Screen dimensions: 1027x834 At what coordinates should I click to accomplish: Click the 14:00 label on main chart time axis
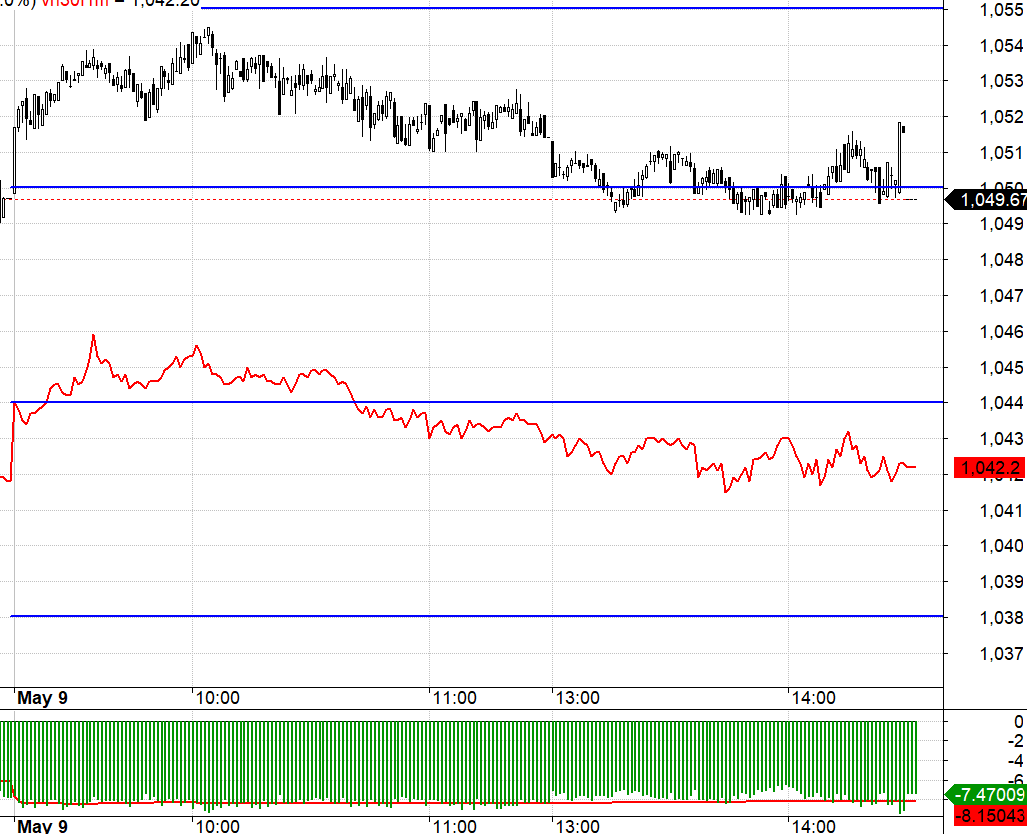[812, 698]
